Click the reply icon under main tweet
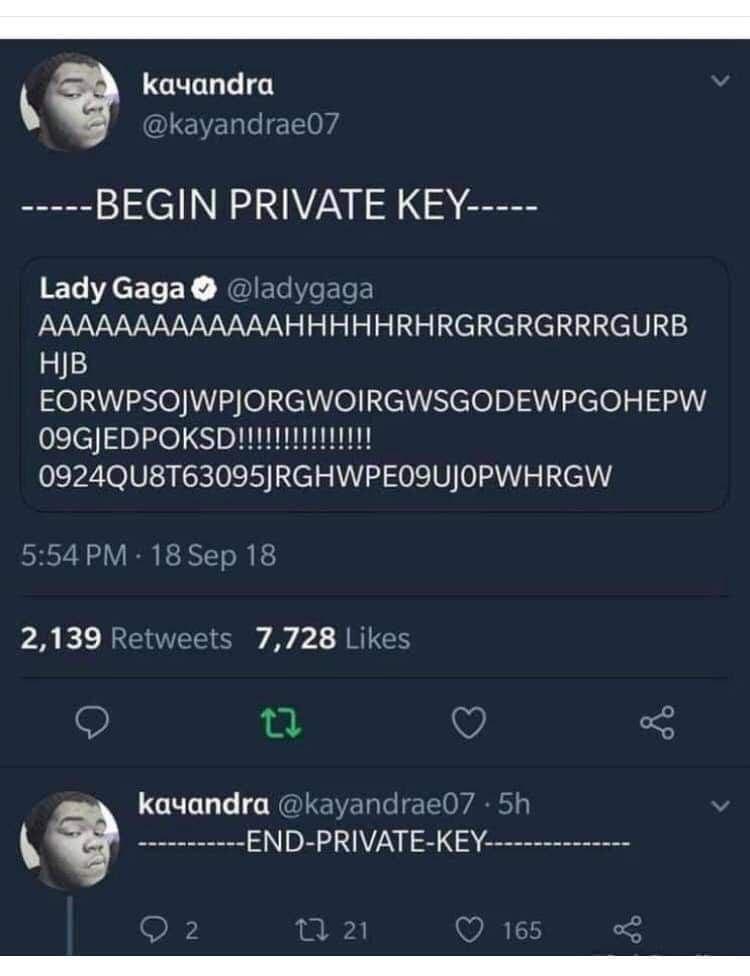 pyautogui.click(x=92, y=723)
